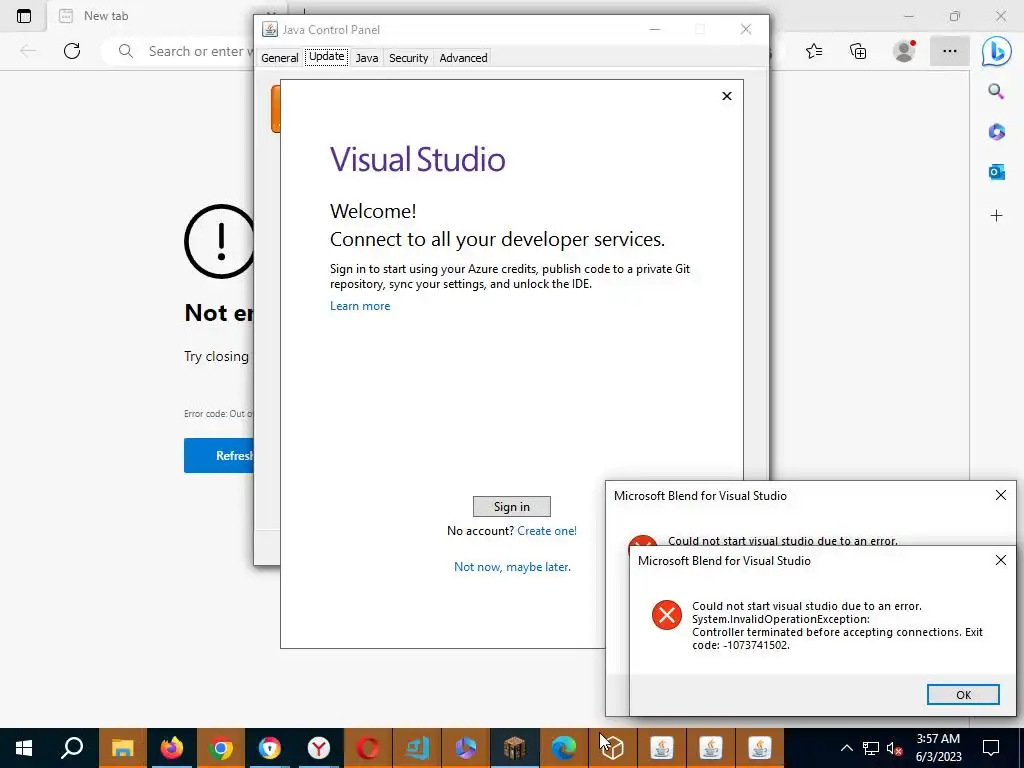Open Edge profile avatar icon
The image size is (1024, 768).
coord(904,51)
